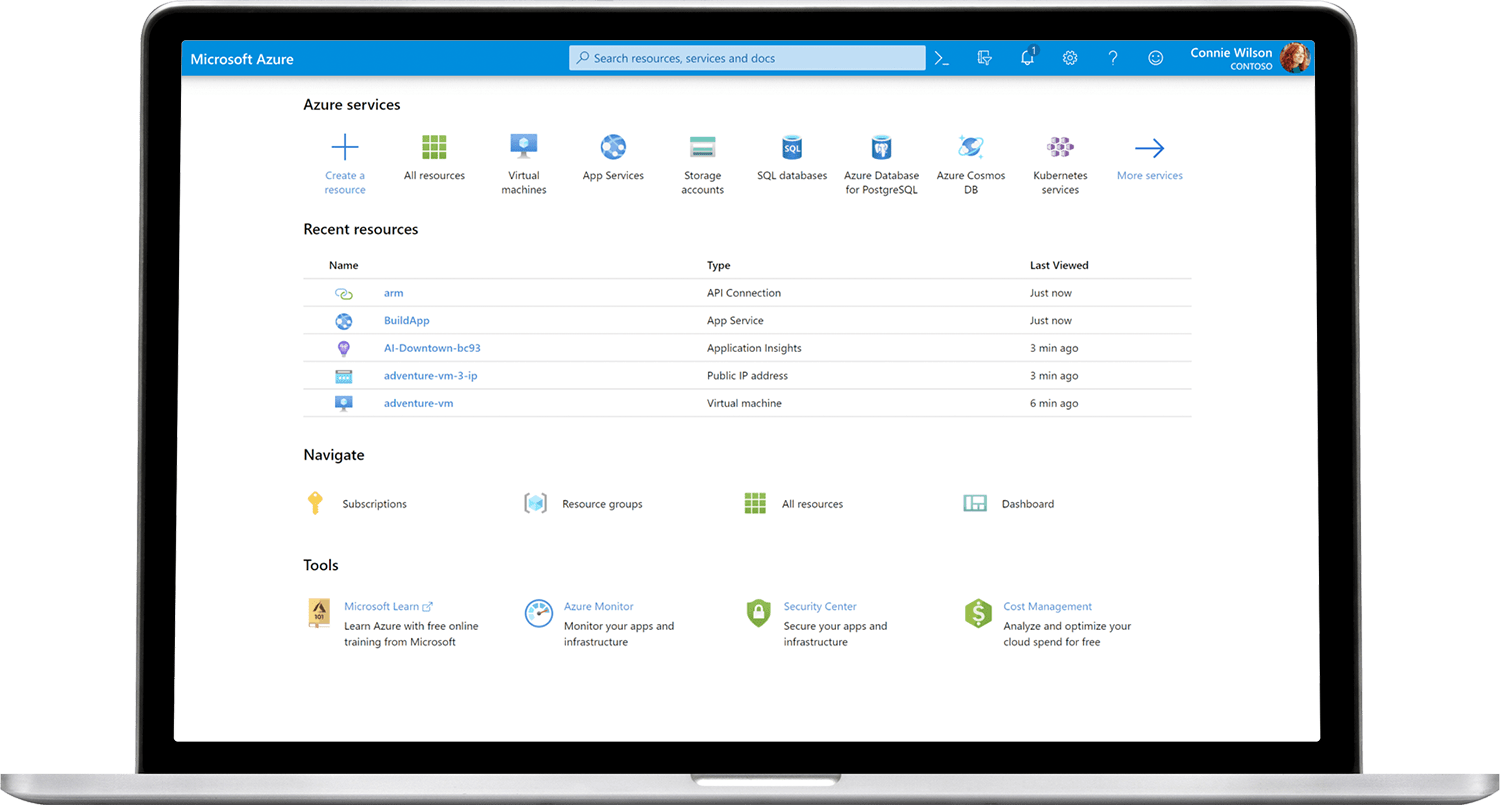Click the adventure-vm virtual machine icon

pos(344,403)
